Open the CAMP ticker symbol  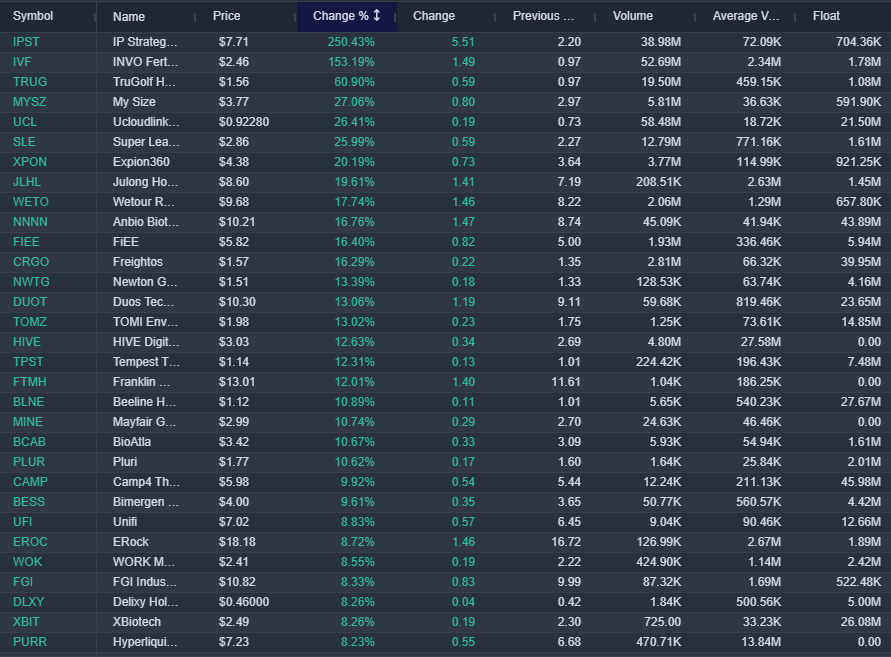click(30, 482)
